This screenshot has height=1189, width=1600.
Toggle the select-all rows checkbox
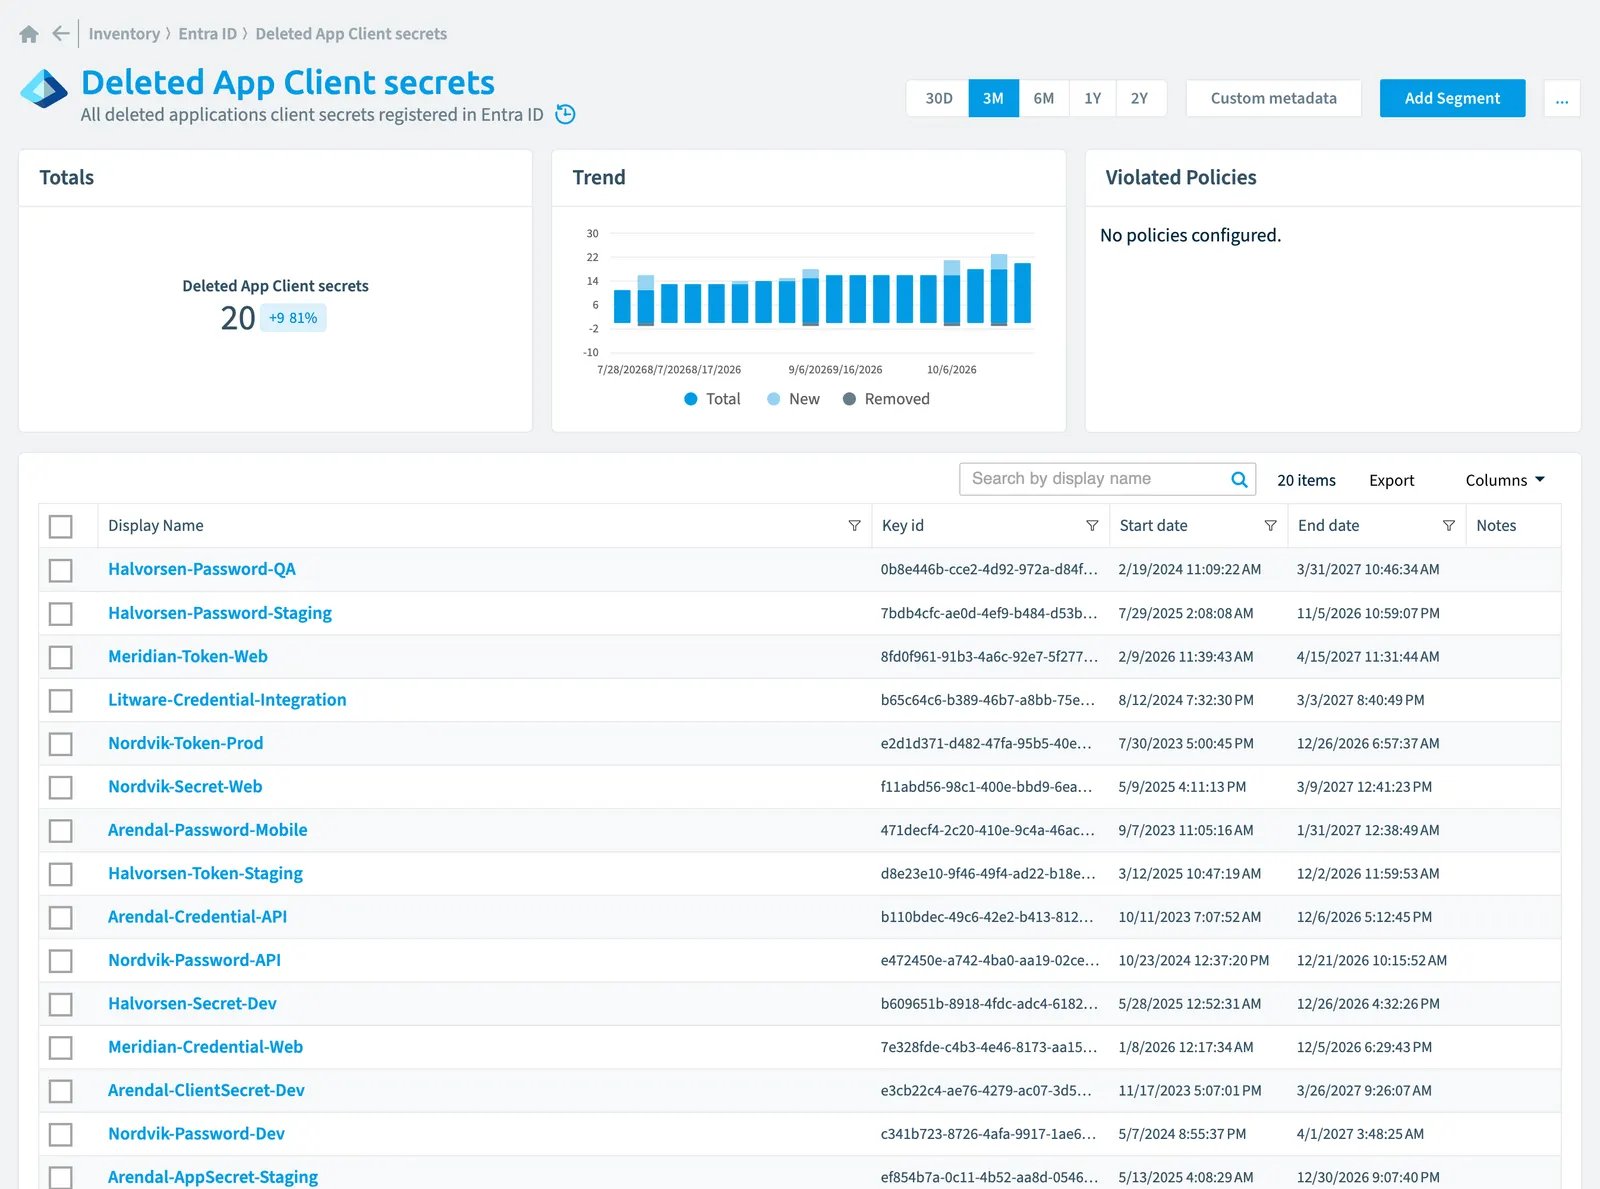click(x=61, y=526)
